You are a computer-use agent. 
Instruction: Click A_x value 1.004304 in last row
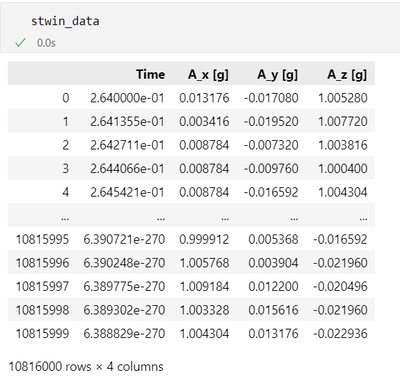click(x=205, y=334)
